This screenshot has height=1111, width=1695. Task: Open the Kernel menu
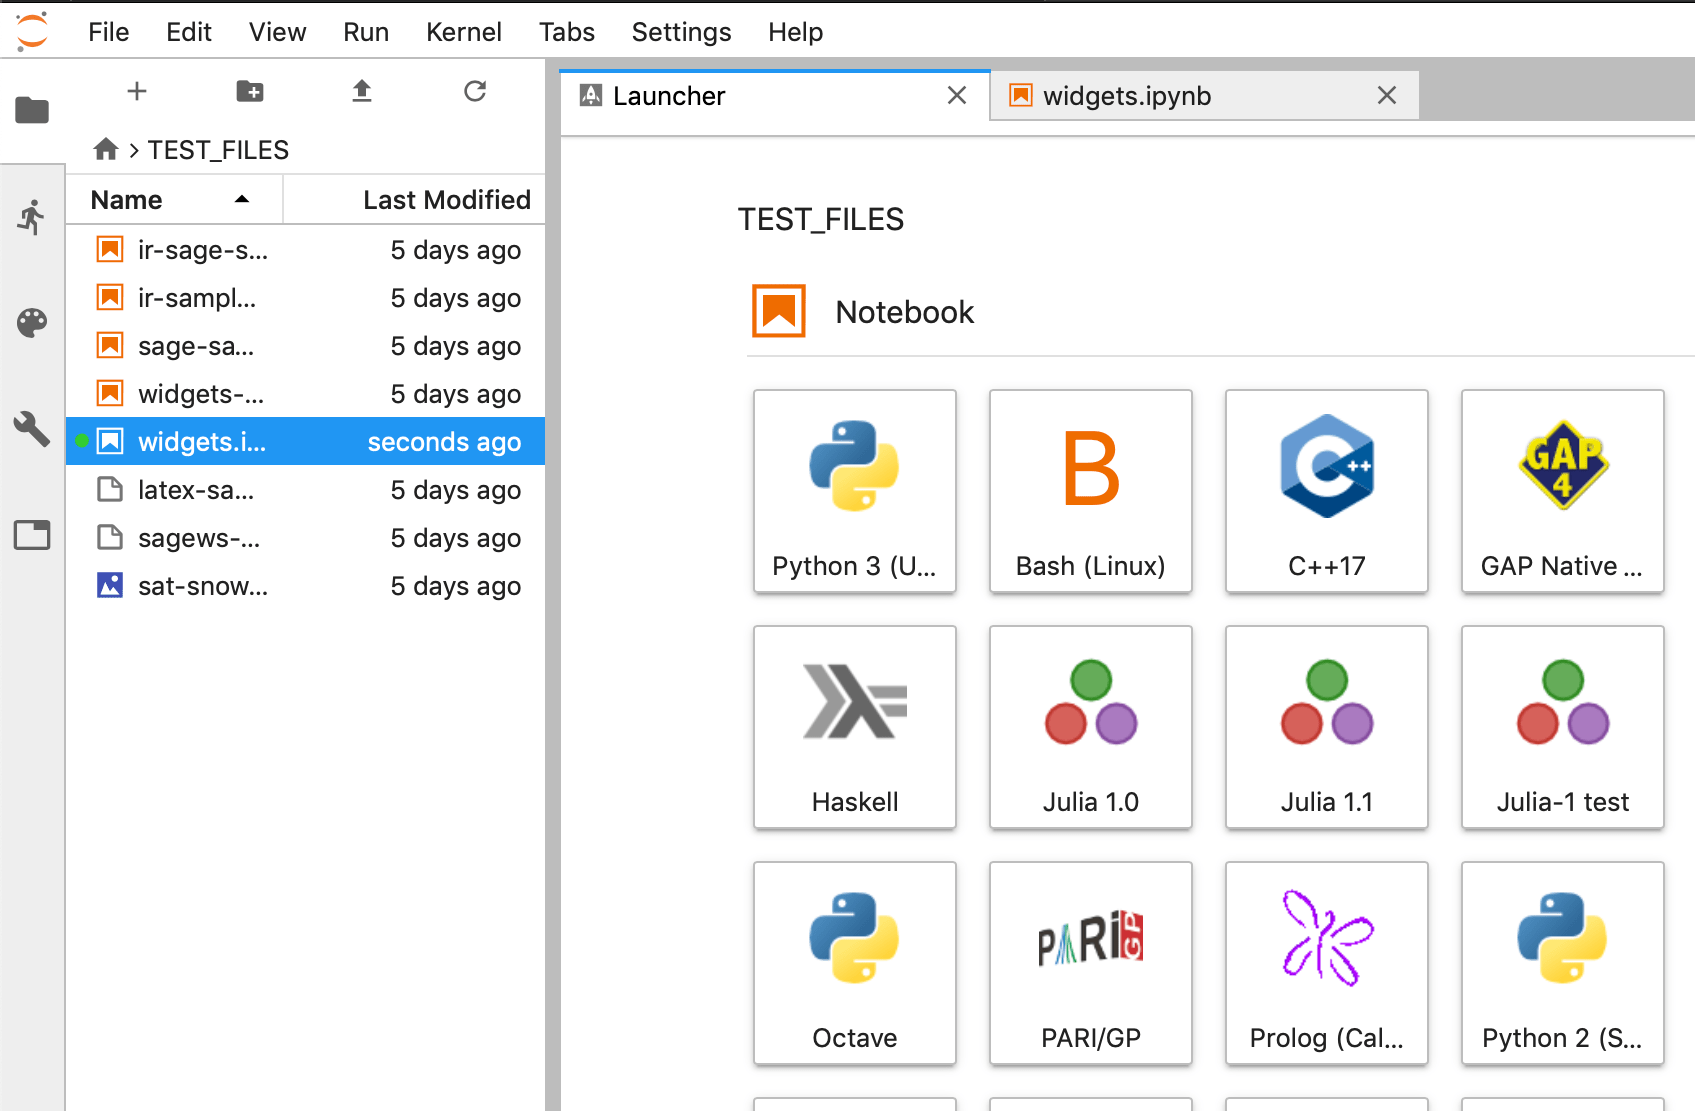(x=463, y=31)
